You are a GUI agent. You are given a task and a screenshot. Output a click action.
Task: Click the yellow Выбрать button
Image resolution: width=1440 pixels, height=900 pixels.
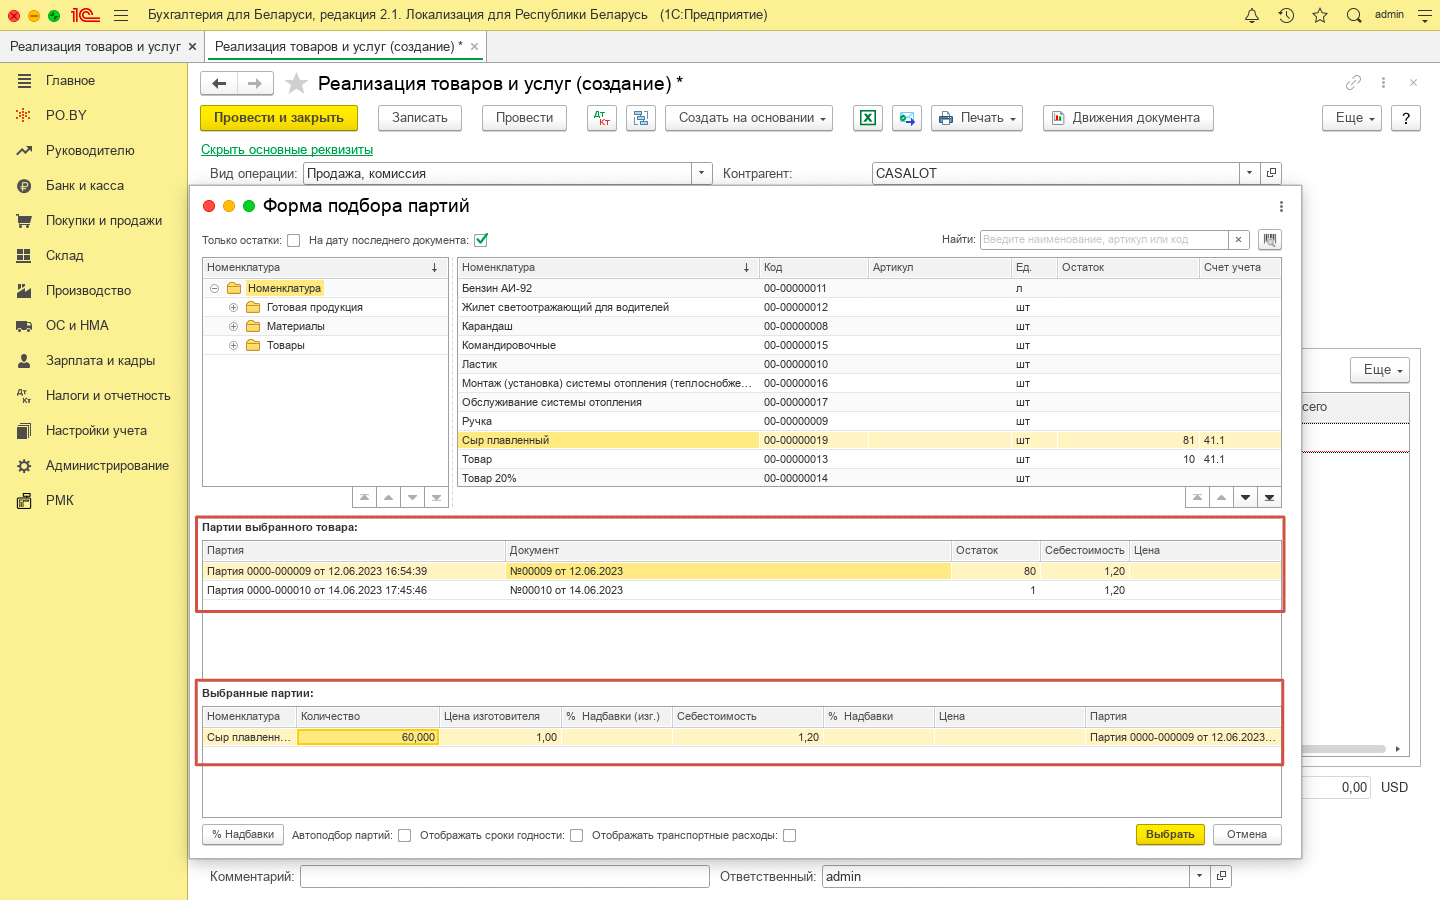click(x=1169, y=834)
